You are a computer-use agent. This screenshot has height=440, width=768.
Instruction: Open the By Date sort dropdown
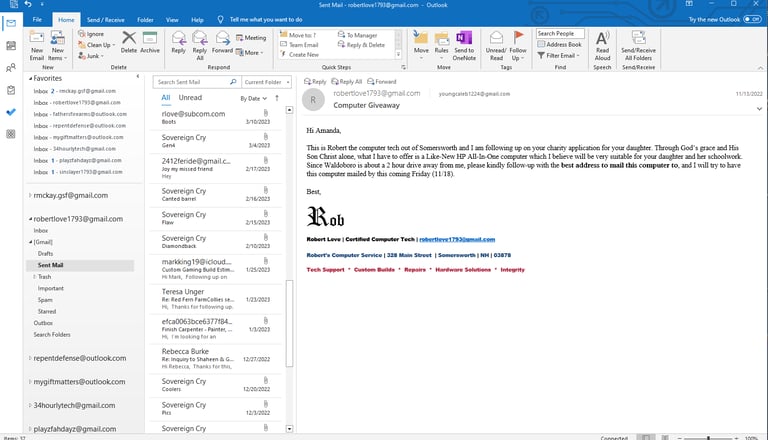253,98
